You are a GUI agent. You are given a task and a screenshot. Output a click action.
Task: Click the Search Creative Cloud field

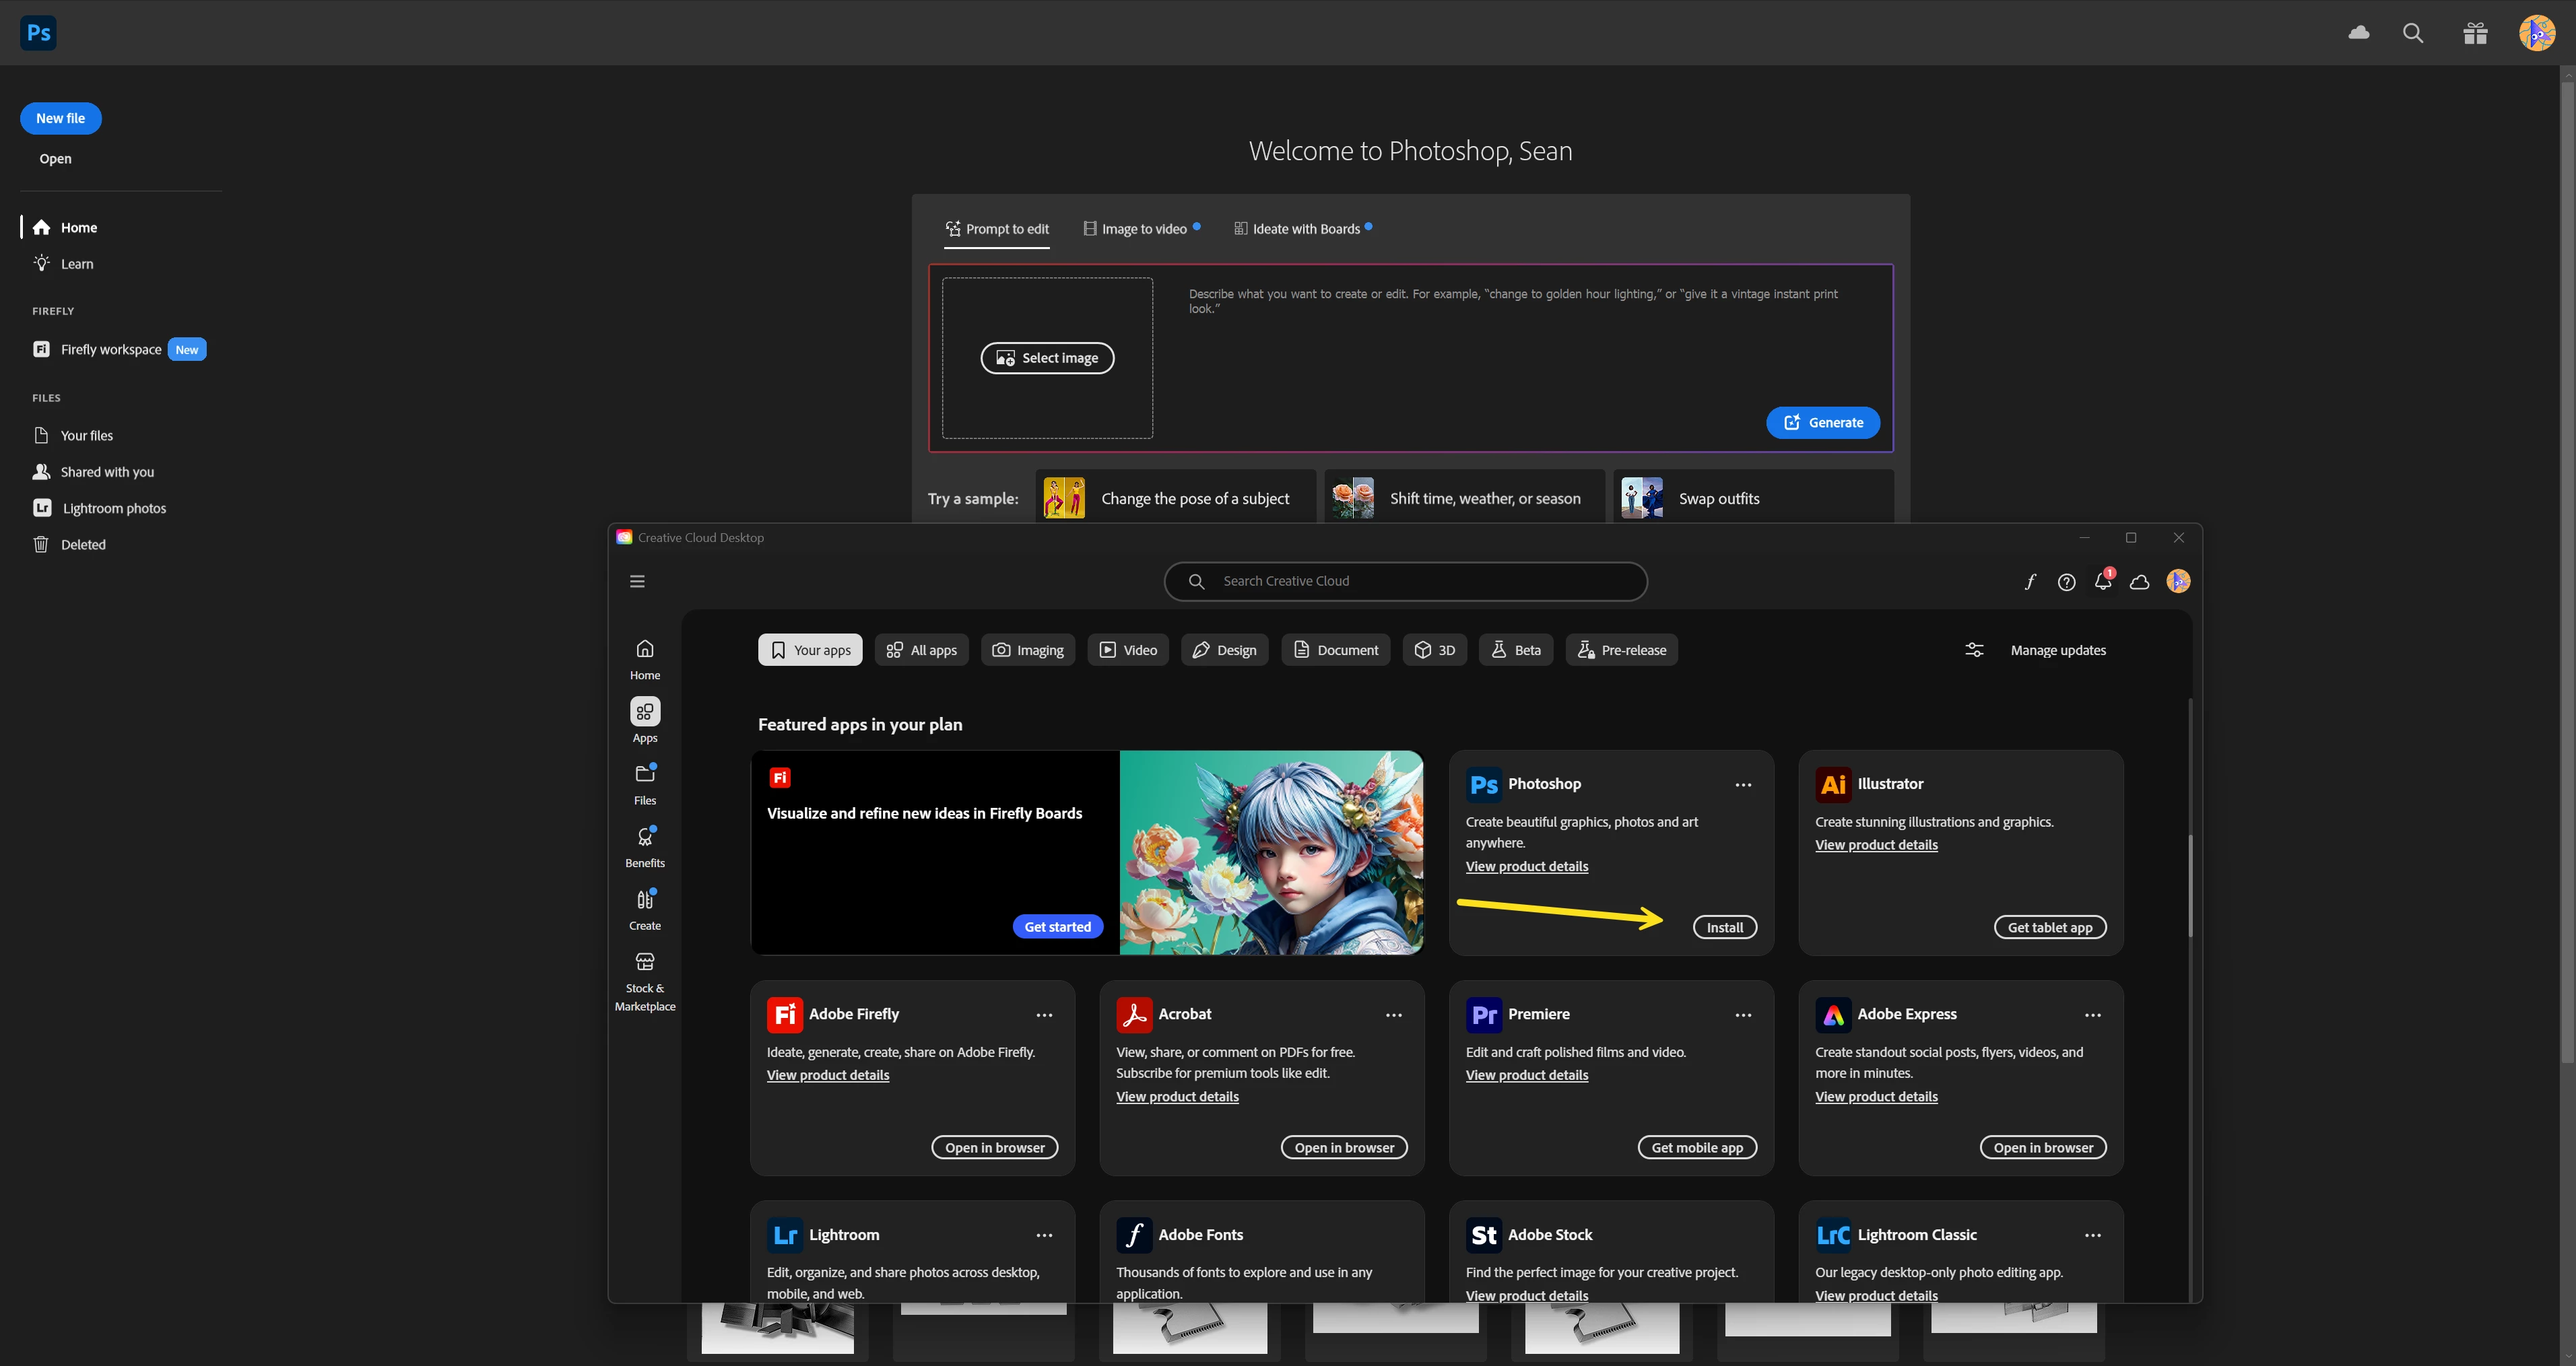click(1405, 581)
